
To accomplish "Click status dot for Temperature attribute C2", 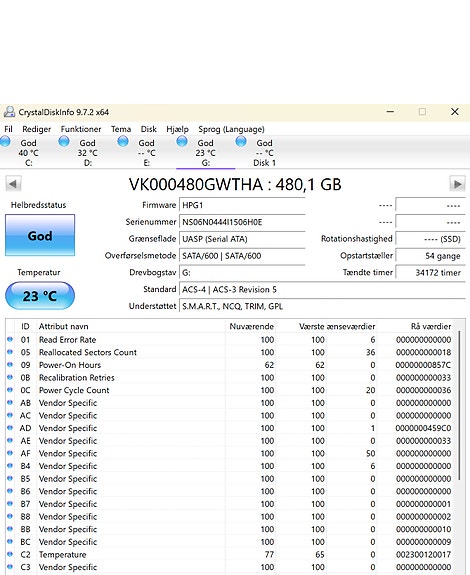I will click(x=10, y=554).
